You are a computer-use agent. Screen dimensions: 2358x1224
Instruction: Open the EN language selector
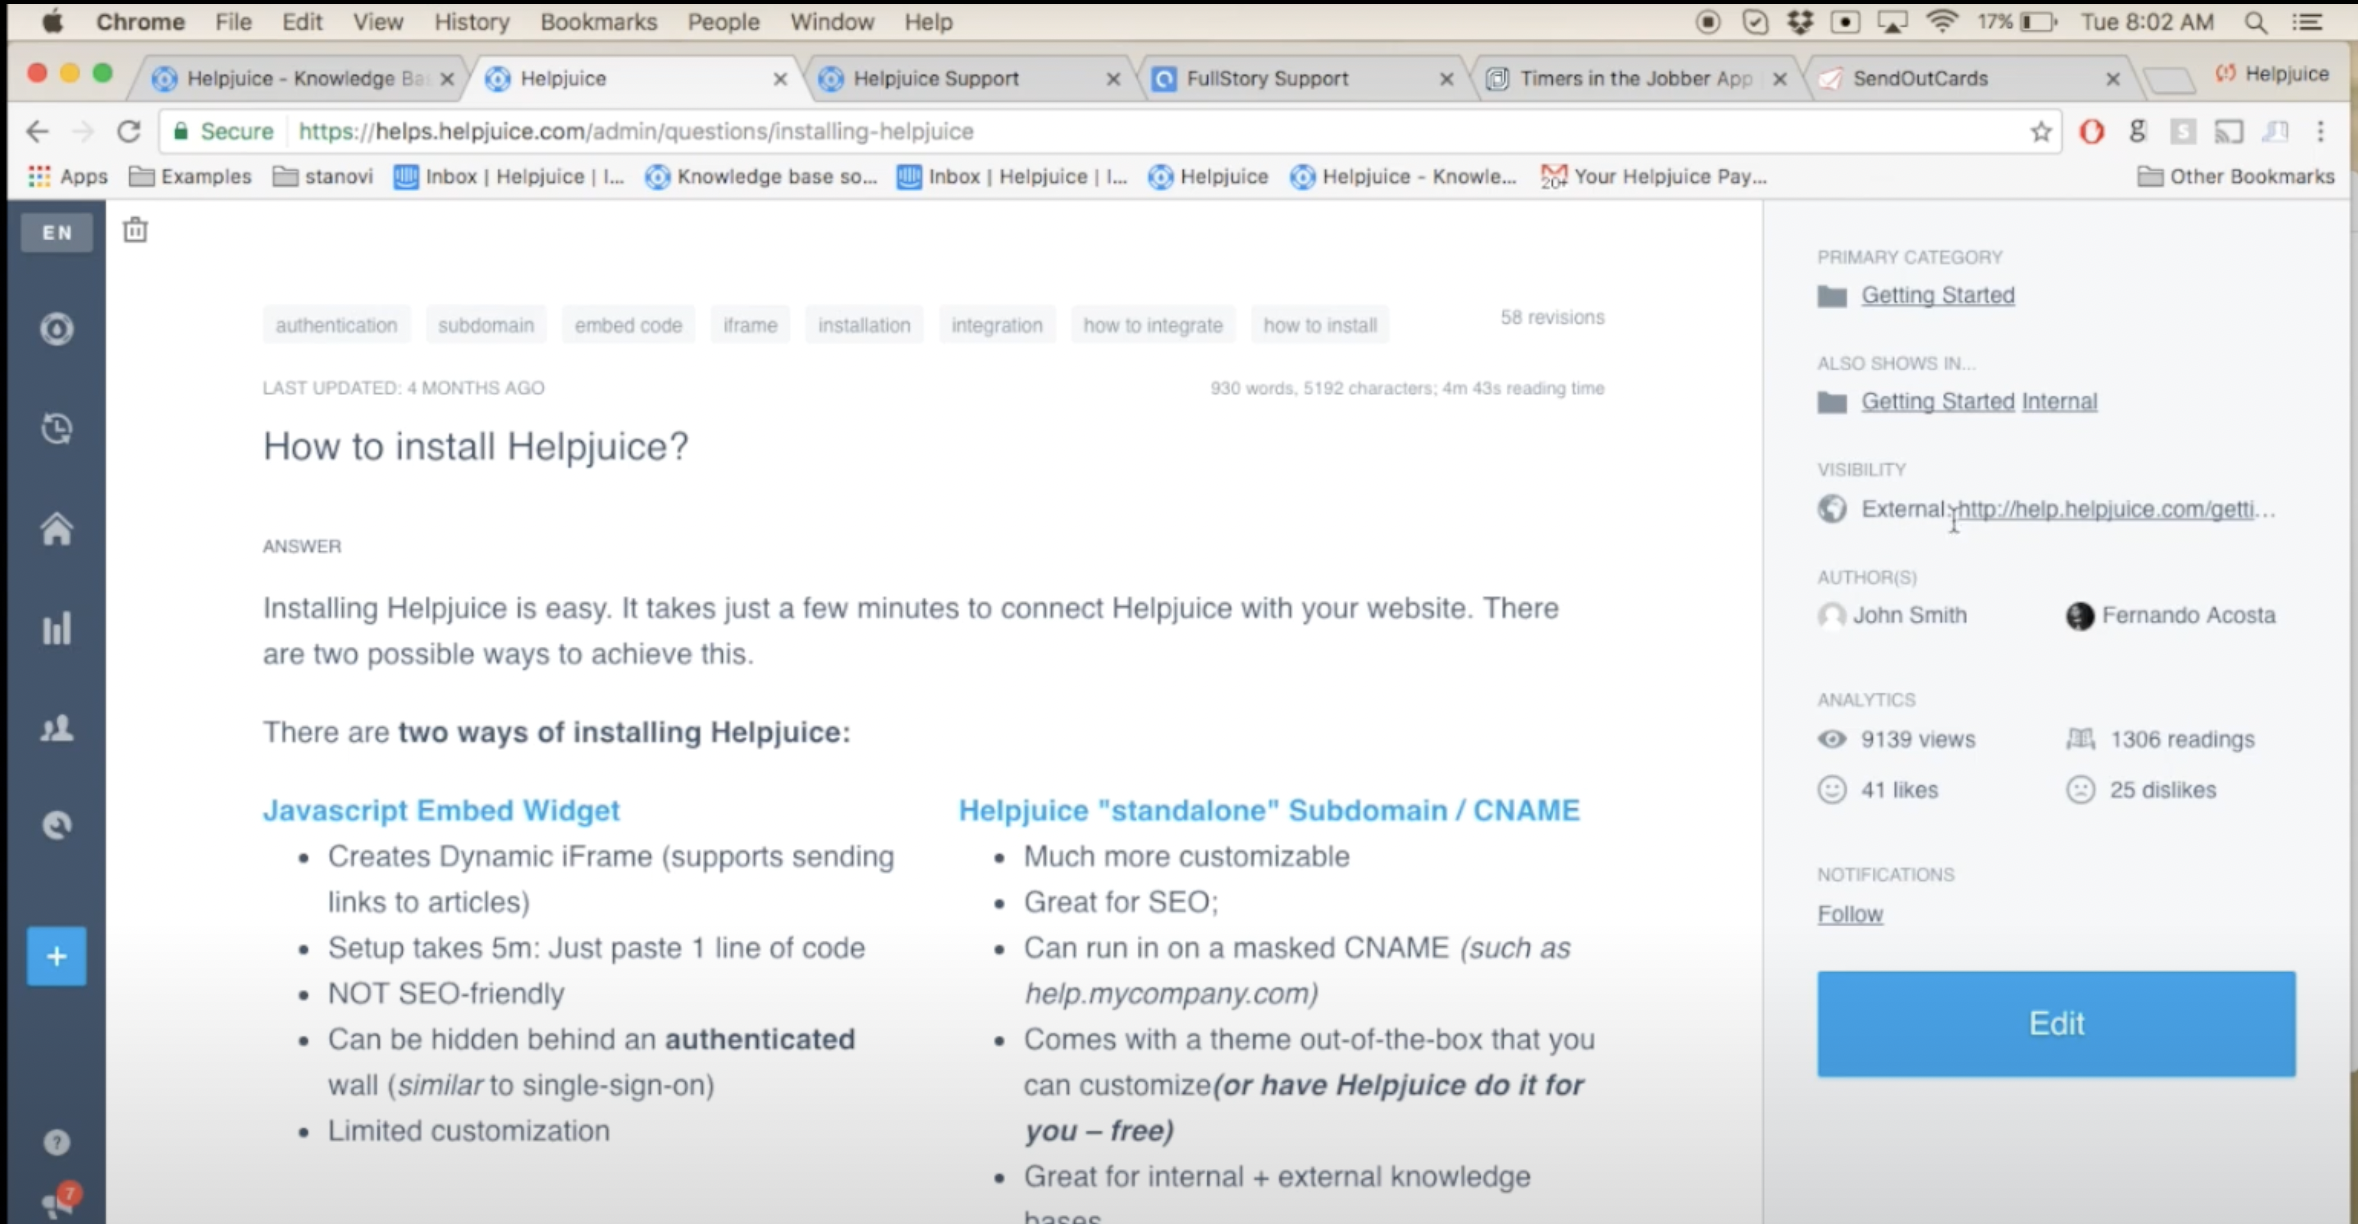coord(57,233)
